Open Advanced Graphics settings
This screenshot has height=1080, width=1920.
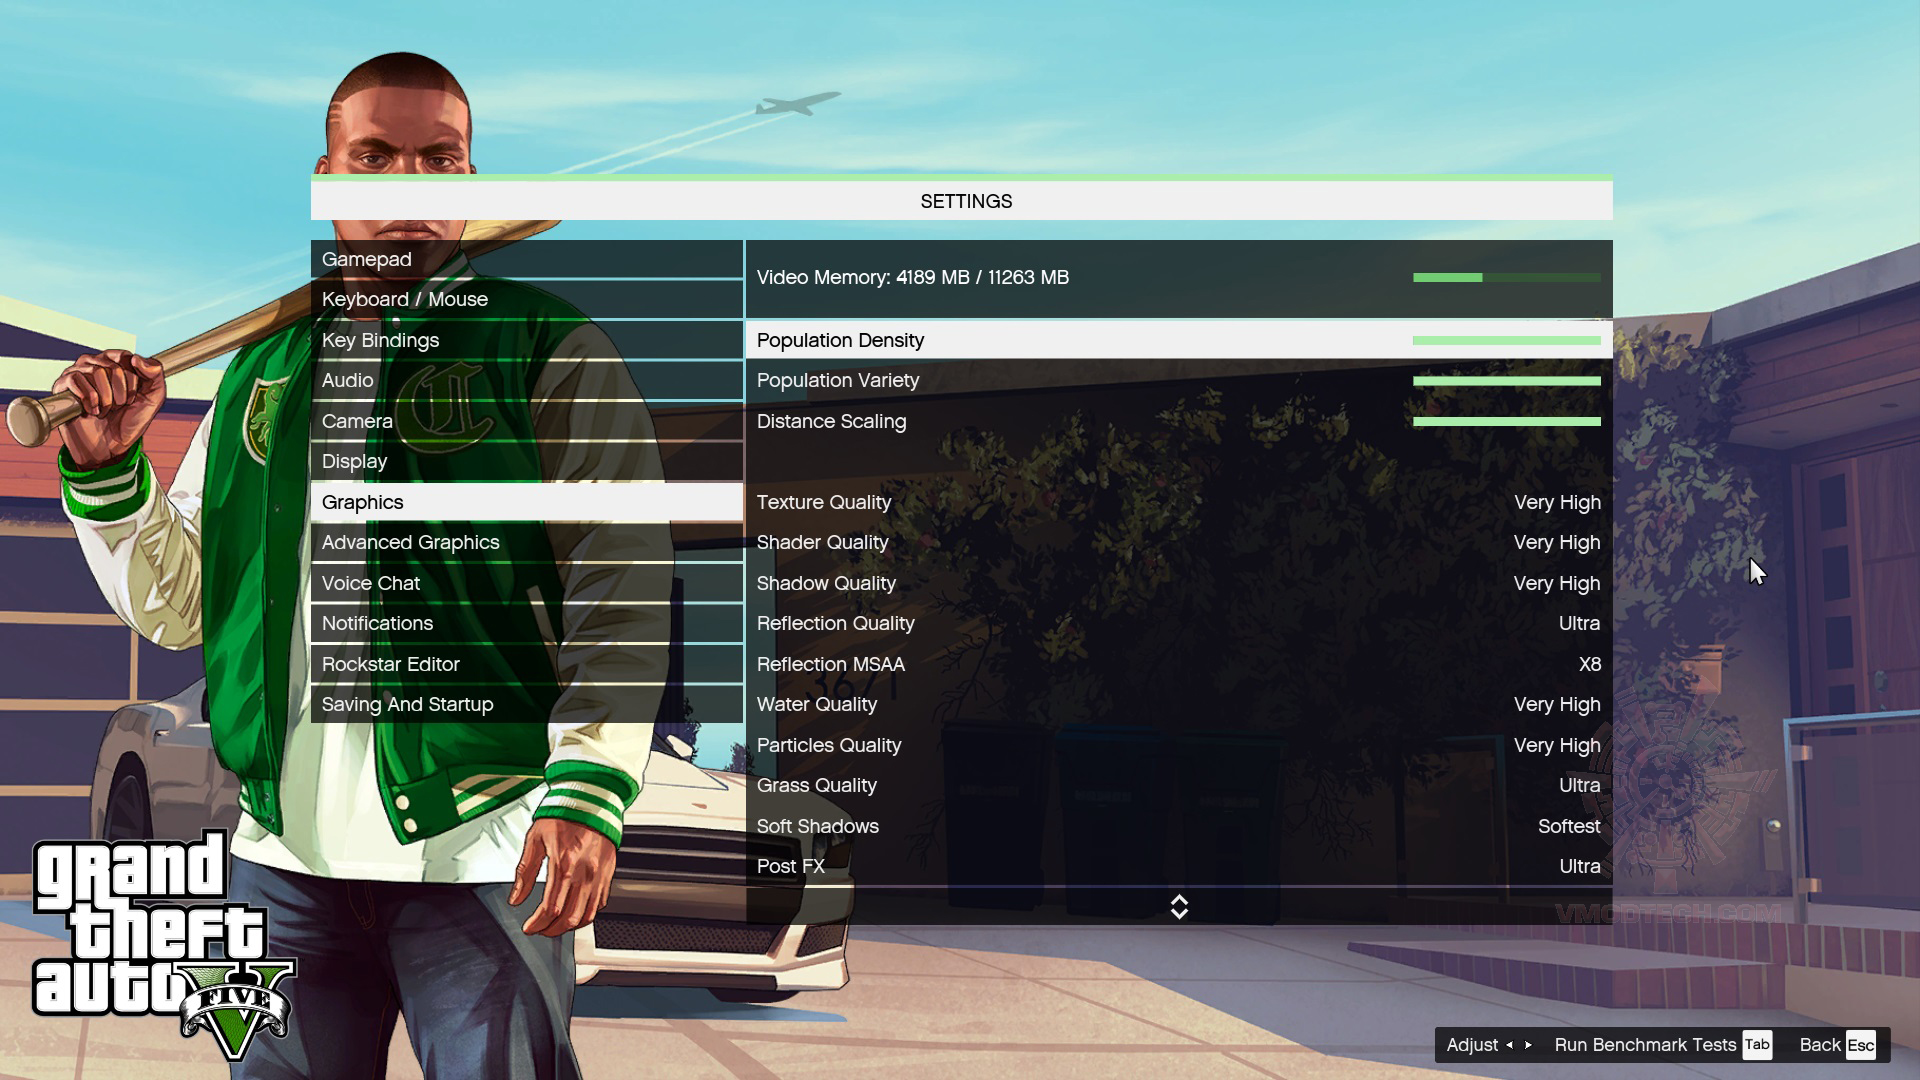point(410,542)
